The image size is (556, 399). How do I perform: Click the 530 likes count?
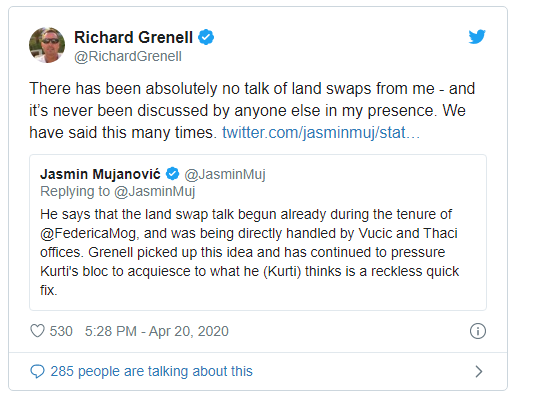point(61,331)
